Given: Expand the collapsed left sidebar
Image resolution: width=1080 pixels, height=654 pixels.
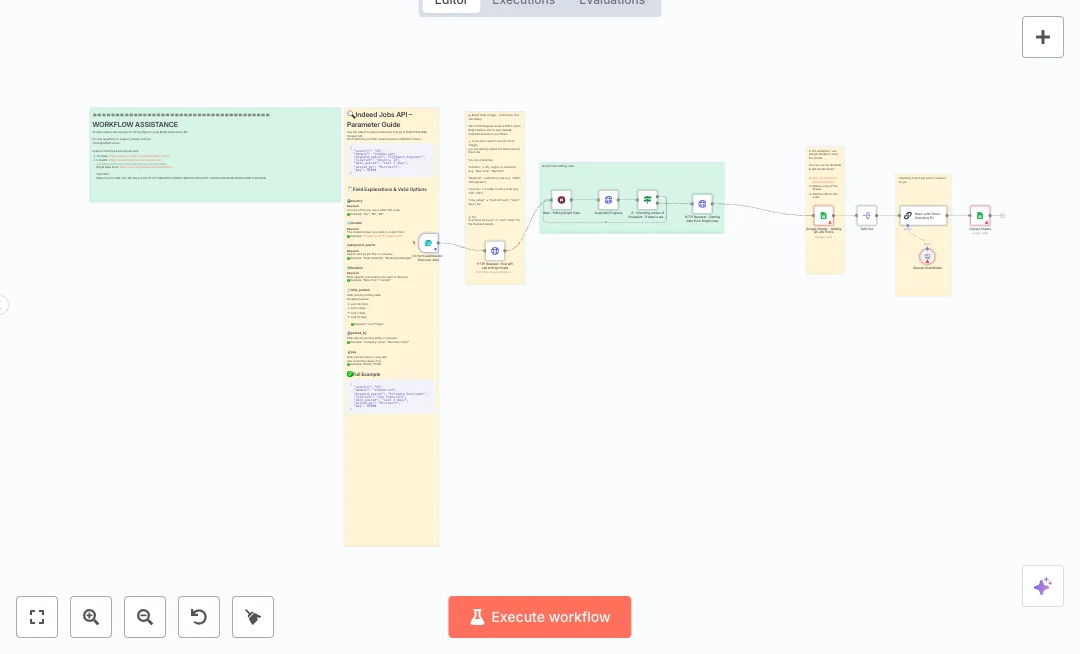Looking at the screenshot, I should pyautogui.click(x=3, y=305).
